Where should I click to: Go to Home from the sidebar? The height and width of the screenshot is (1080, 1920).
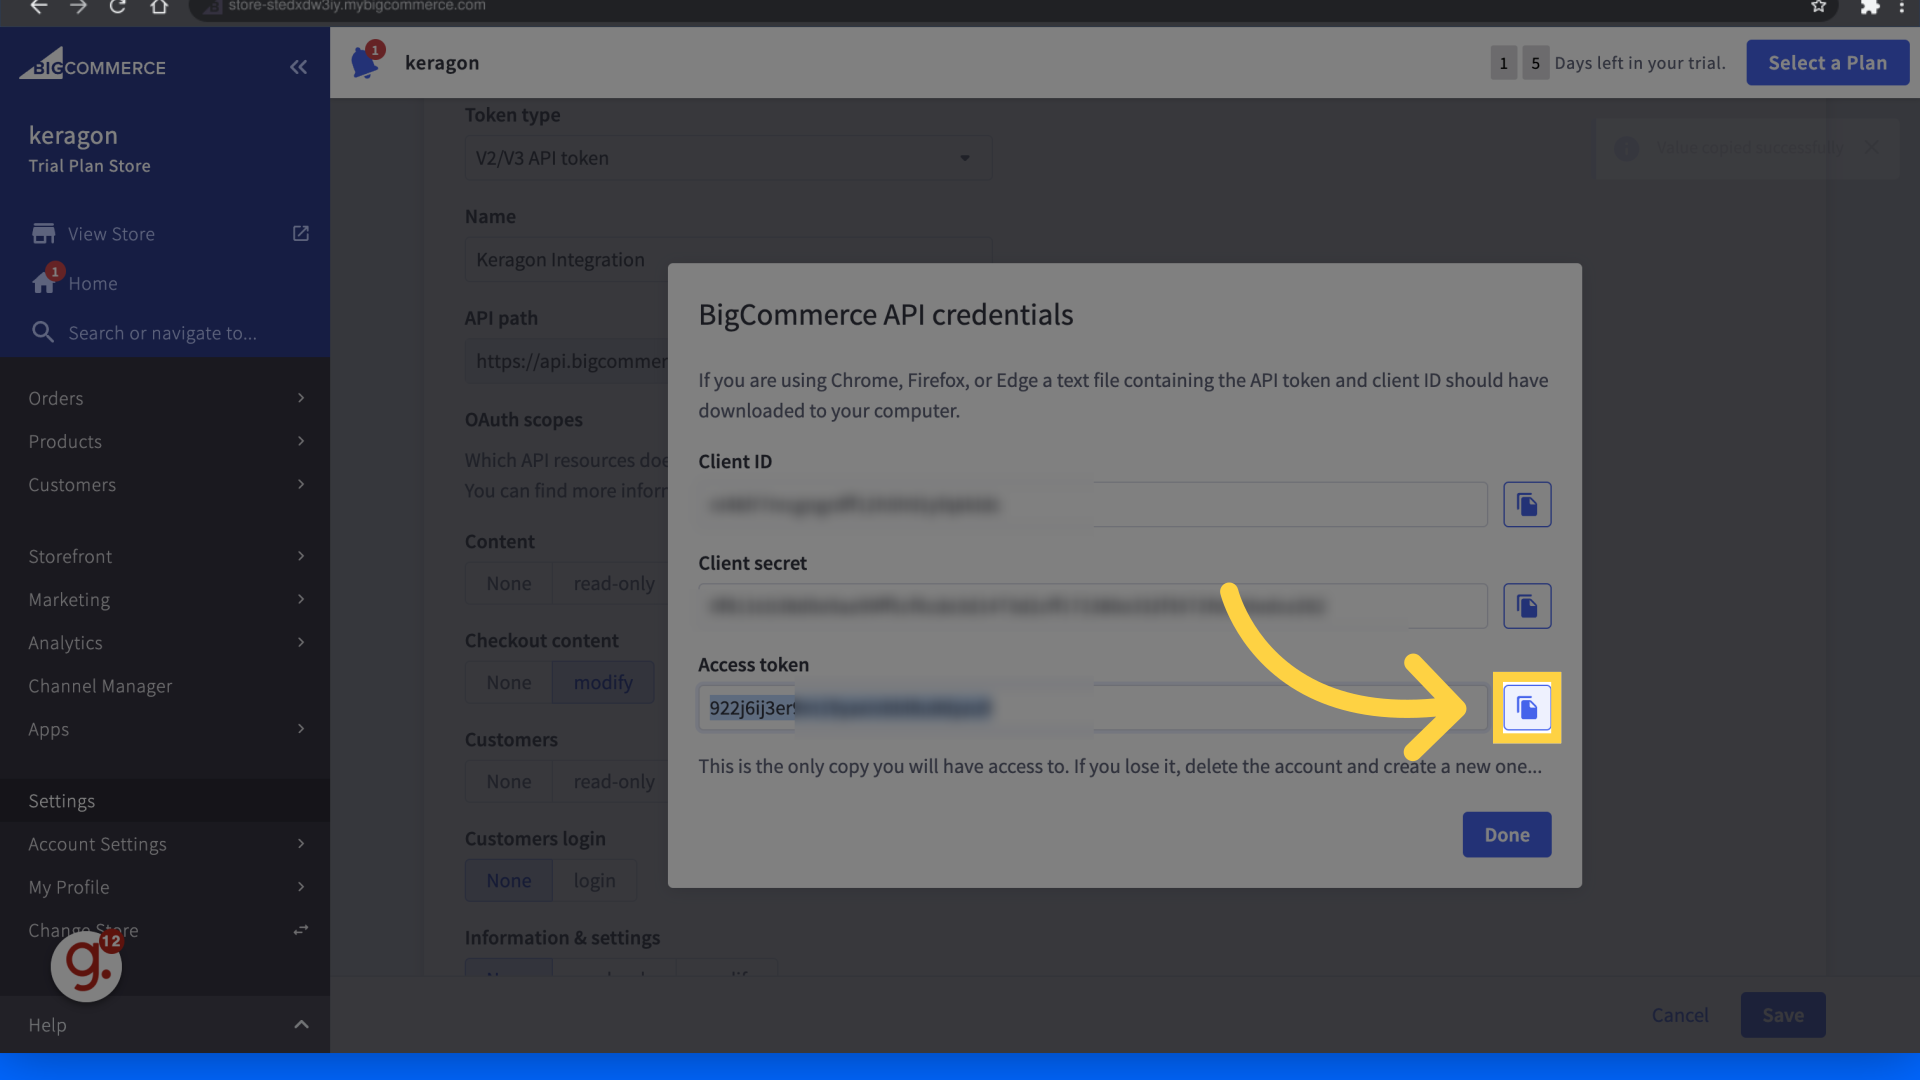(91, 283)
